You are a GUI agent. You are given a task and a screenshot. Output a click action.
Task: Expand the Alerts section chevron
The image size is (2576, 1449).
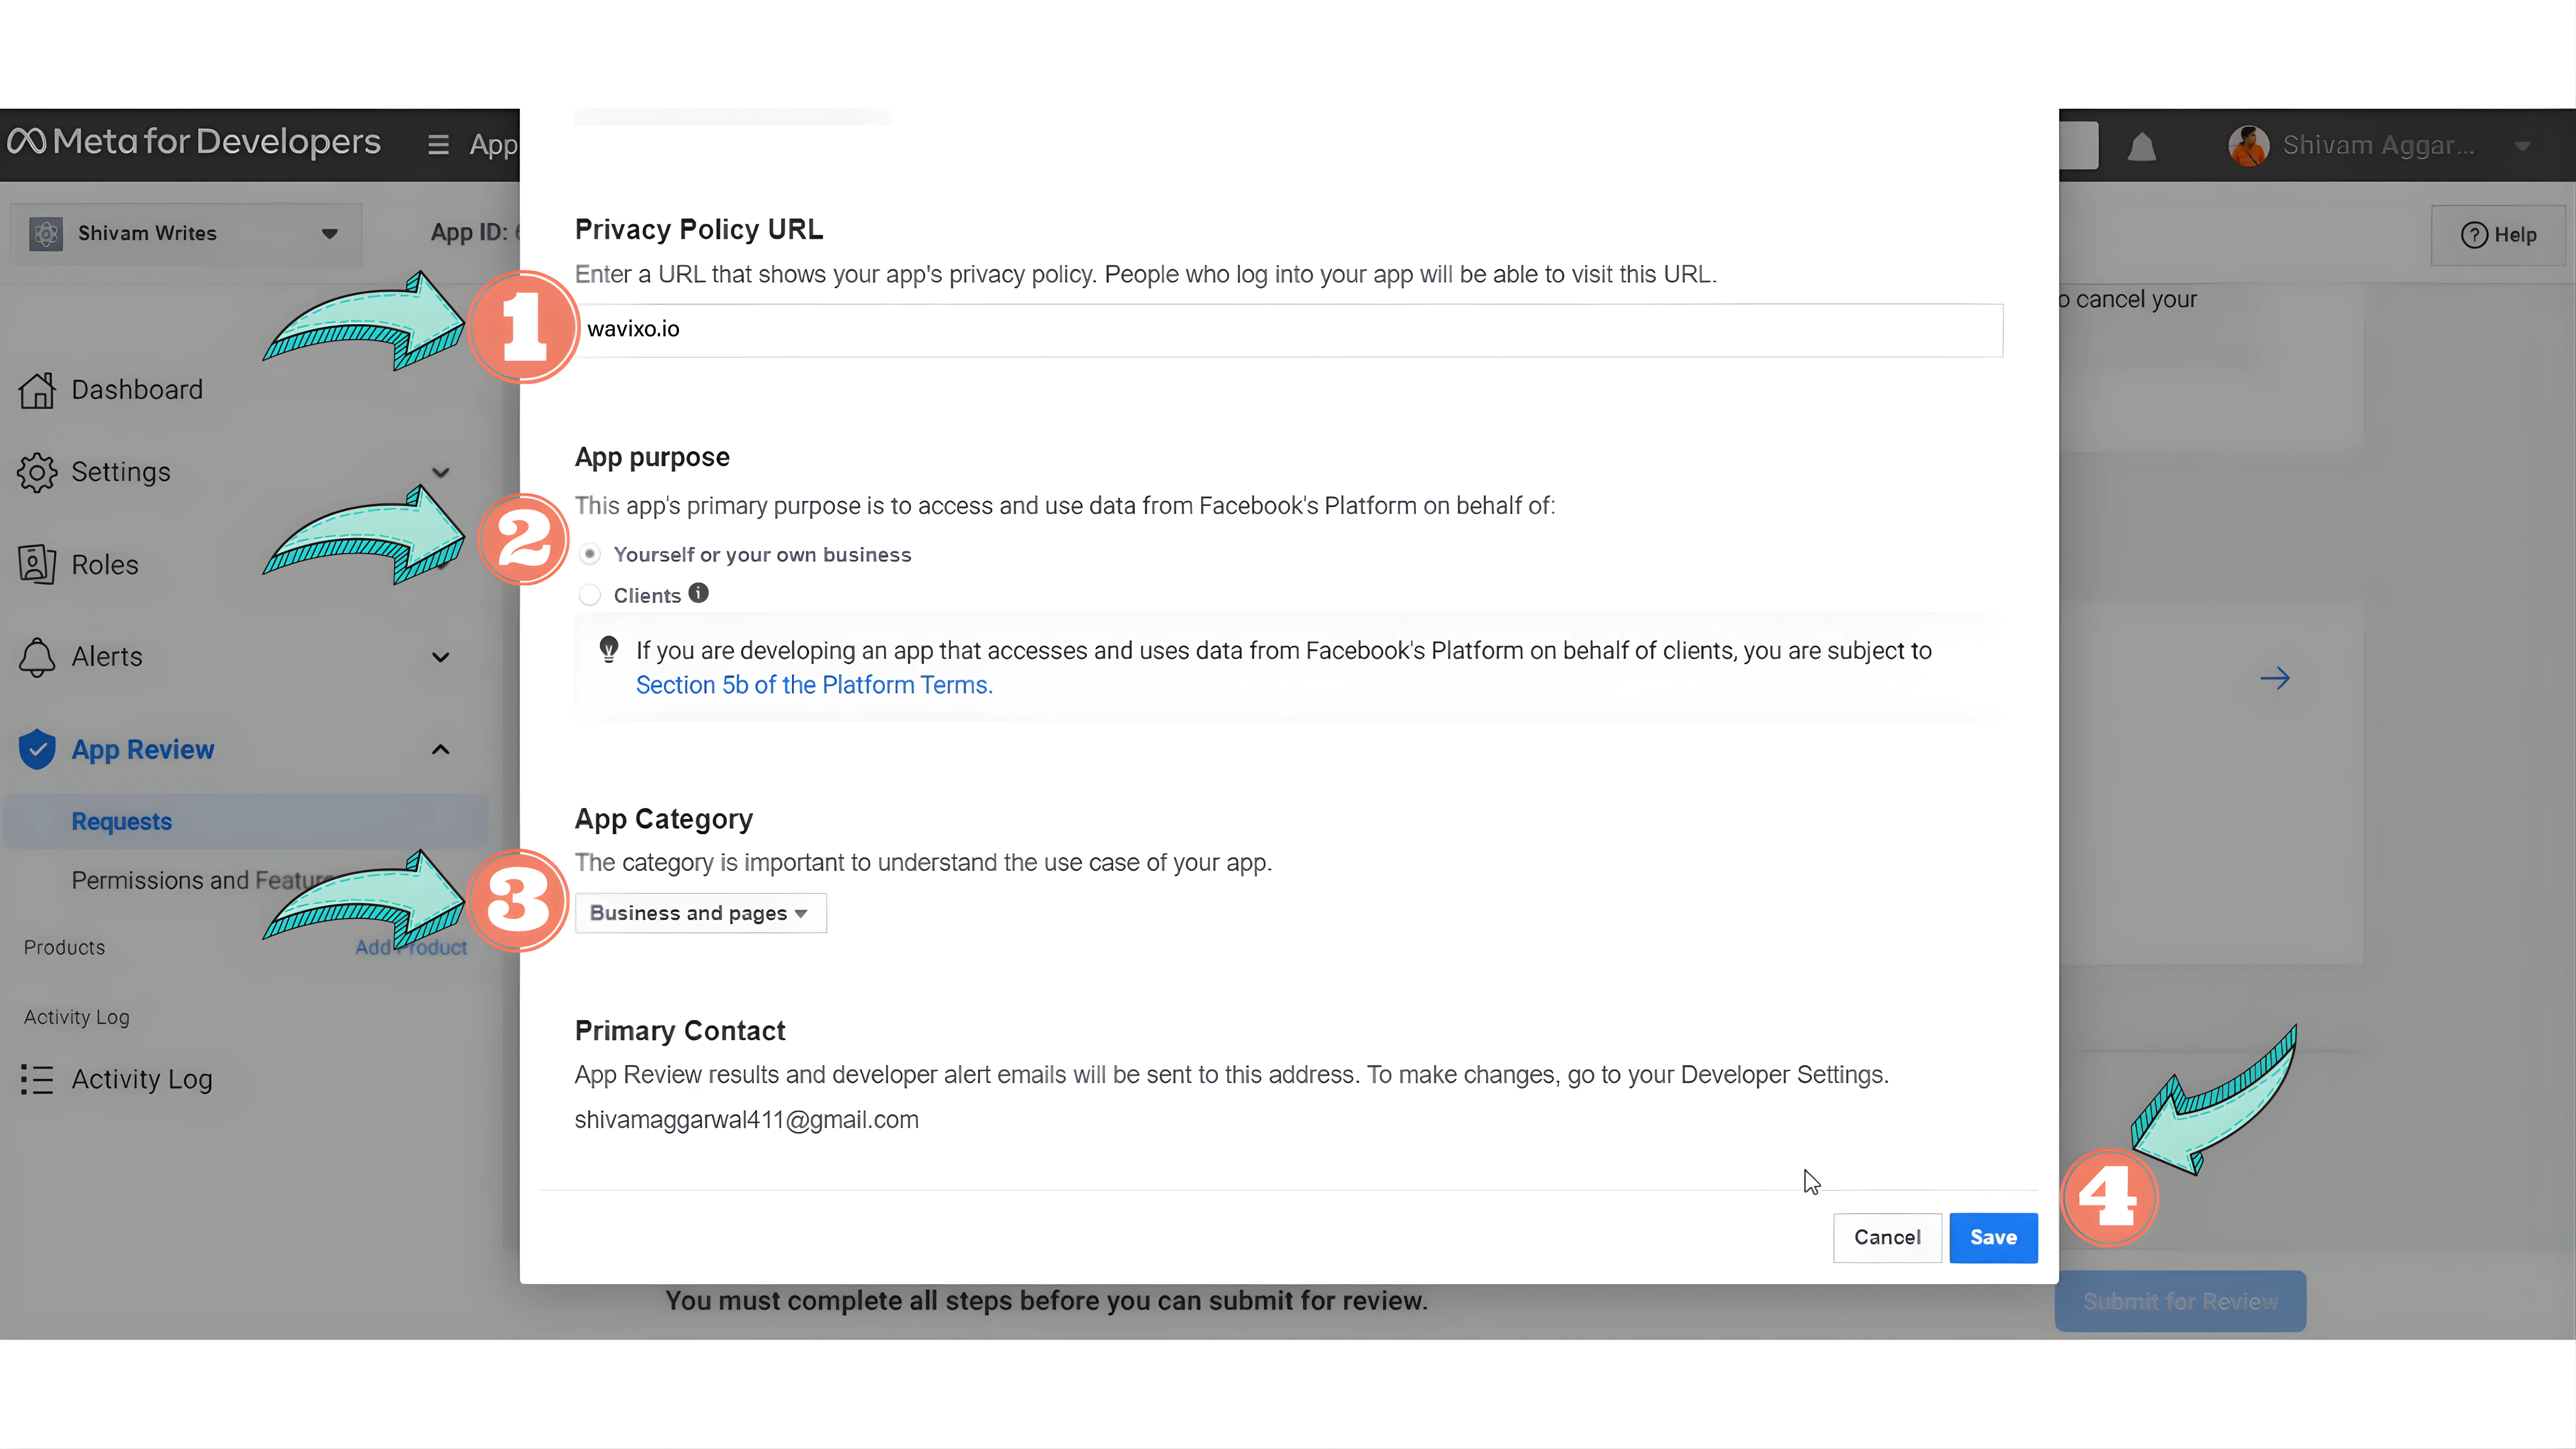440,657
